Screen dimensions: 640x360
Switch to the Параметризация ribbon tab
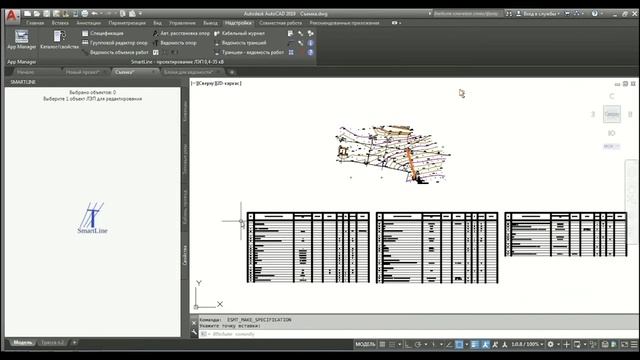point(127,23)
